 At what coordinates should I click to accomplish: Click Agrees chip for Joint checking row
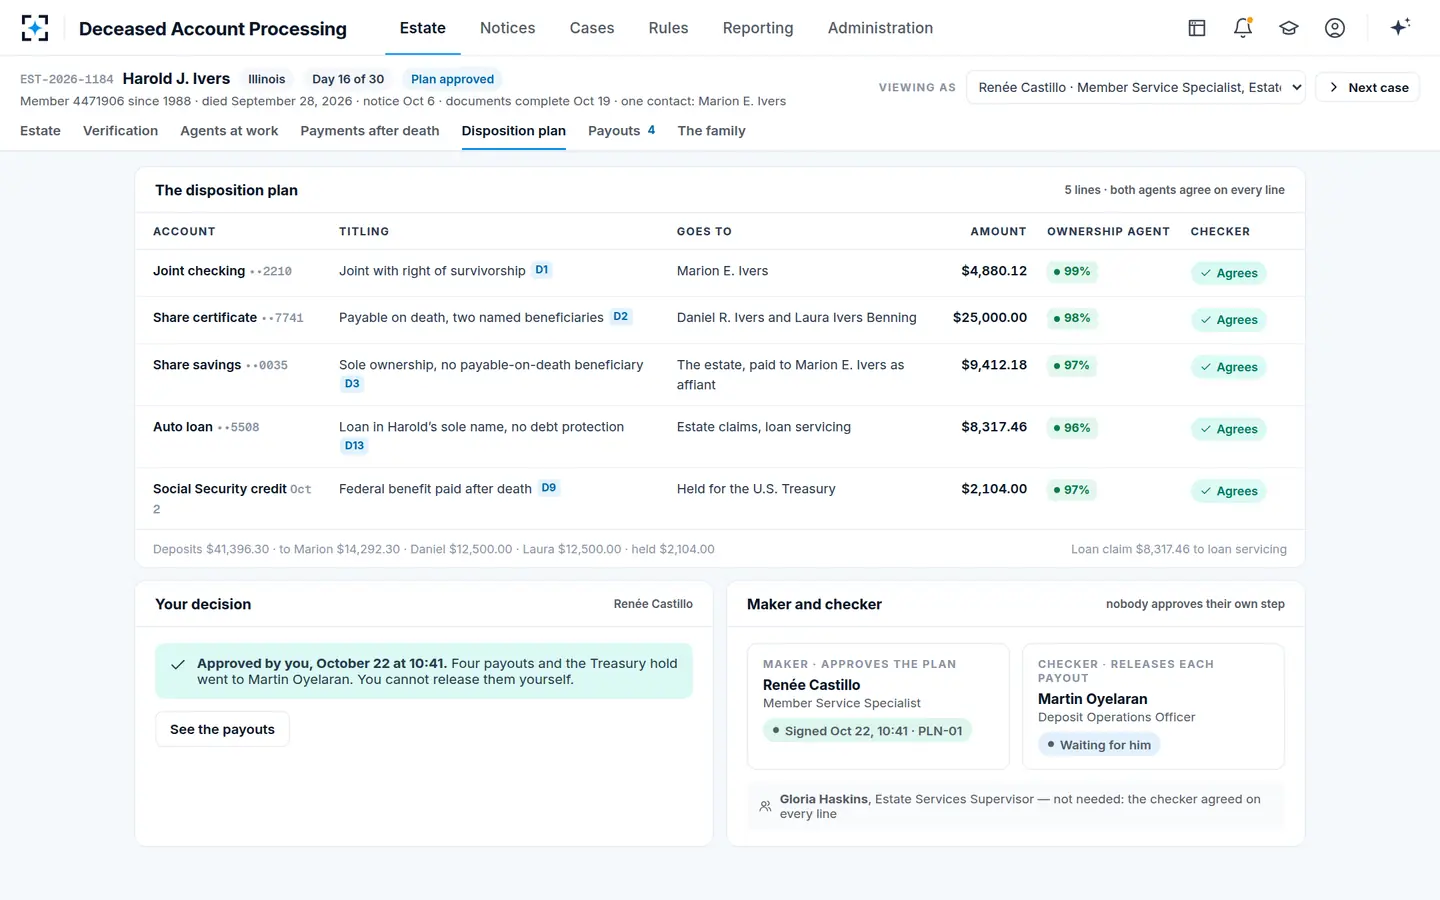[x=1228, y=273]
